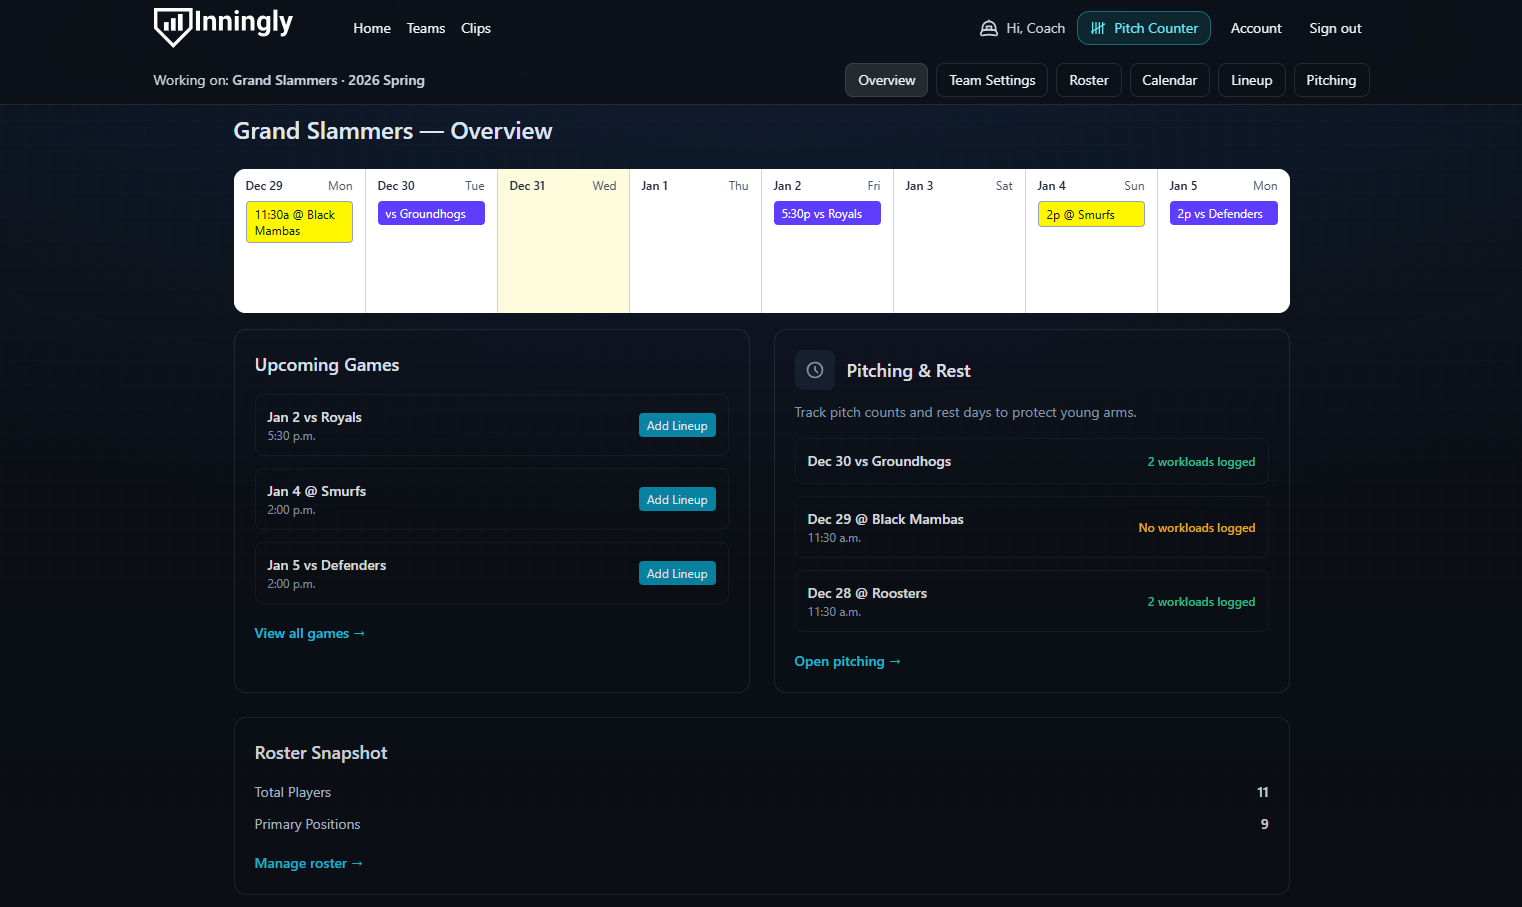Add Lineup for Jan 5 vs Defenders
Image resolution: width=1522 pixels, height=907 pixels.
(677, 573)
